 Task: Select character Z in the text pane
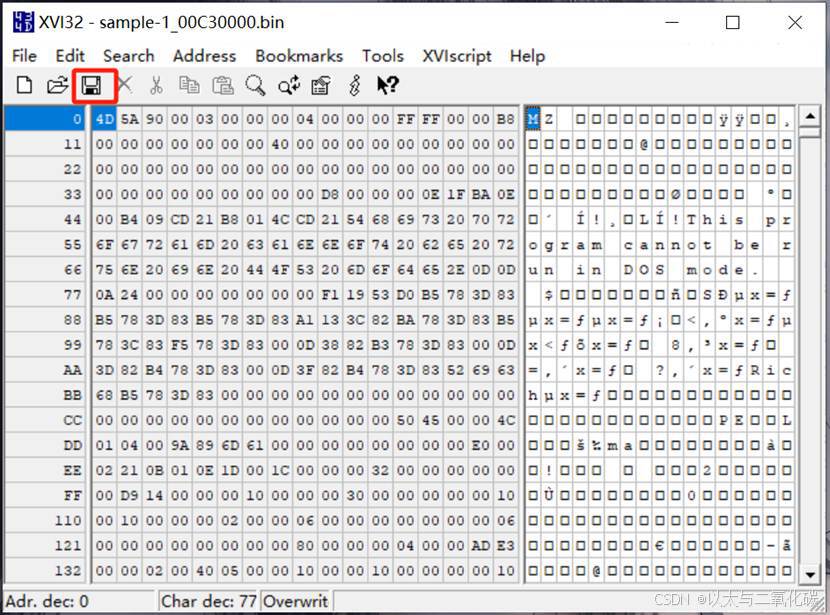click(x=548, y=119)
